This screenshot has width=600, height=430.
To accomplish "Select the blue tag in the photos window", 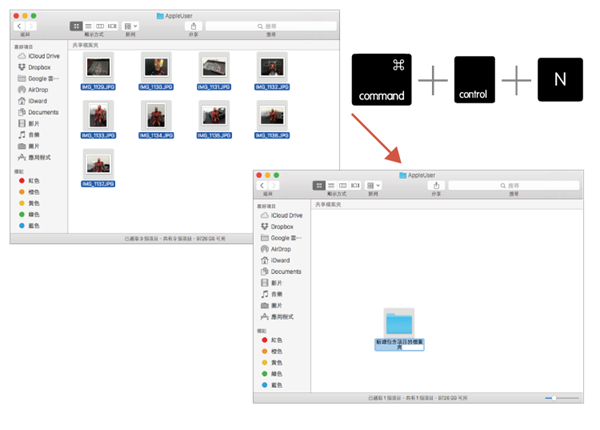I will coord(29,226).
